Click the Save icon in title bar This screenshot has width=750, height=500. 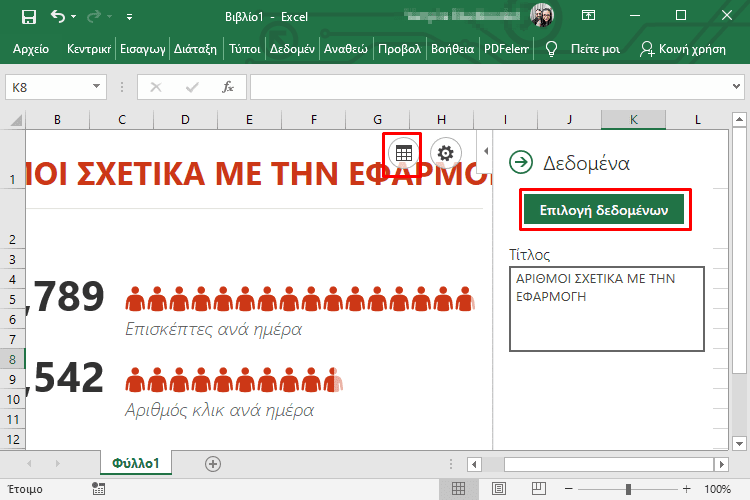pos(28,16)
